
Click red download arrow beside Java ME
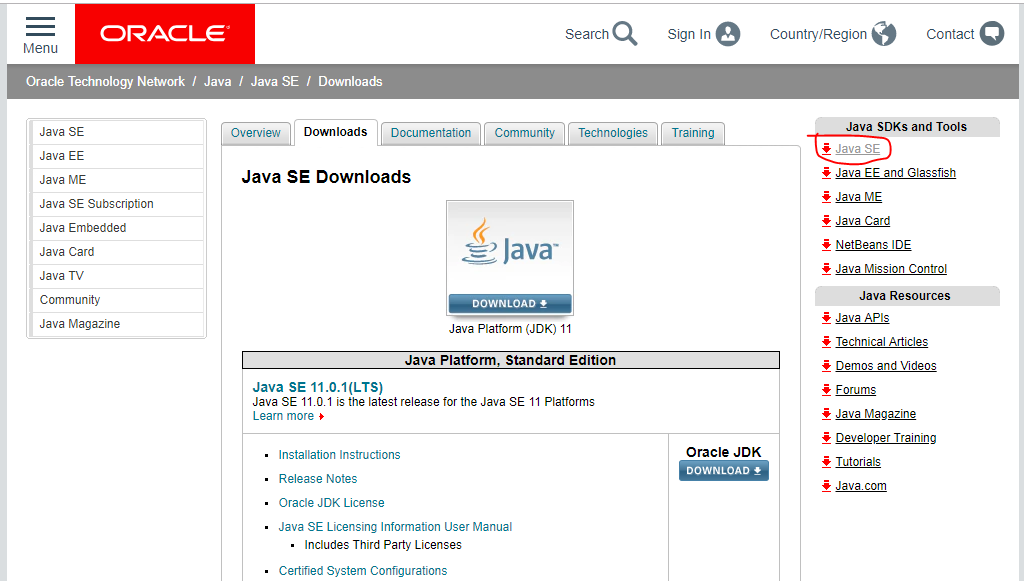tap(826, 197)
